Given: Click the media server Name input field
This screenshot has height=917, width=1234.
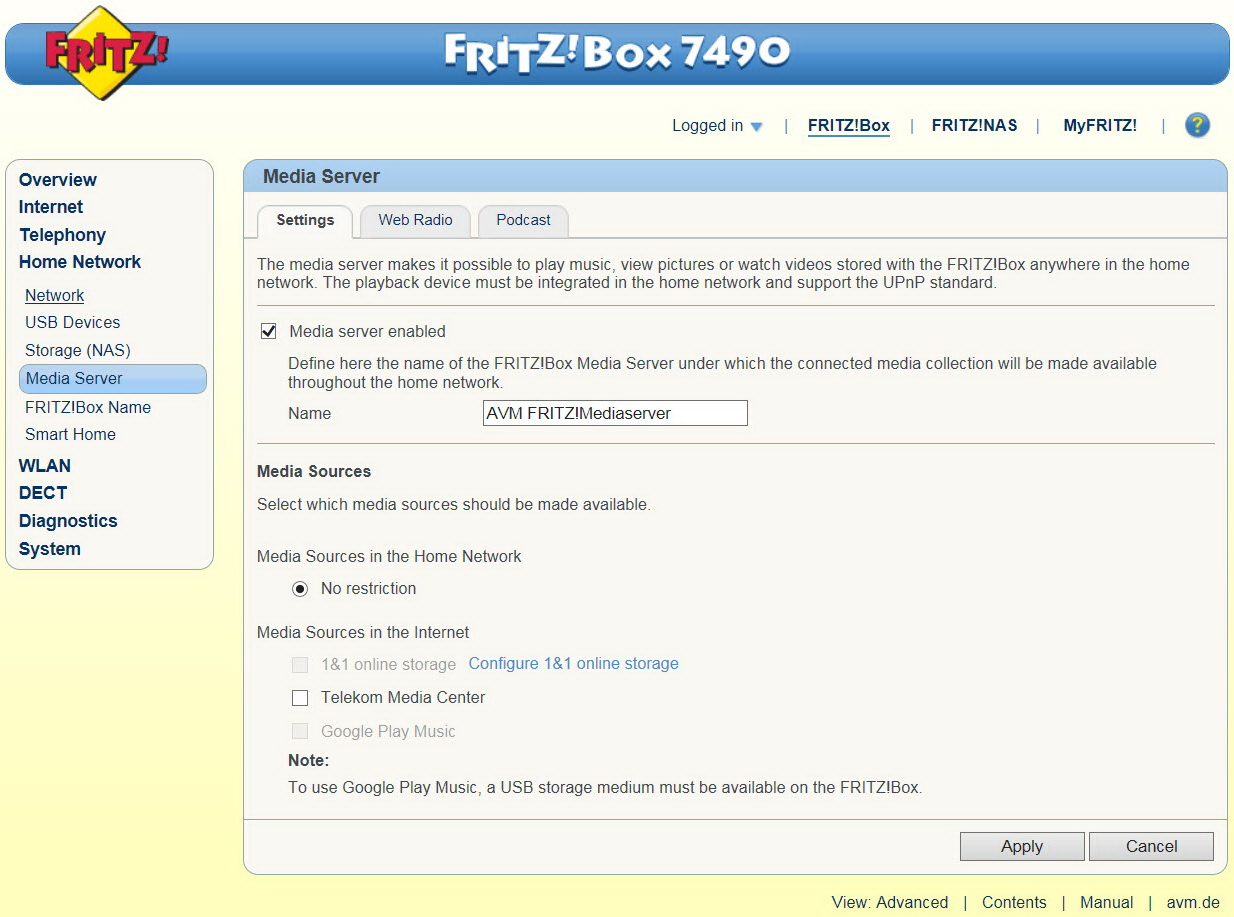Looking at the screenshot, I should tap(615, 413).
